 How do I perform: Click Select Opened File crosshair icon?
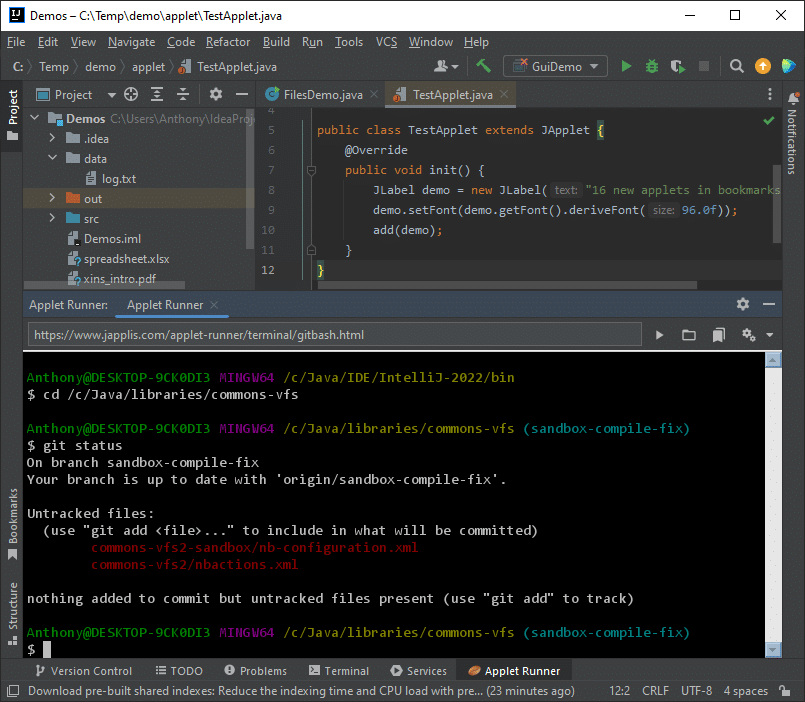point(131,94)
